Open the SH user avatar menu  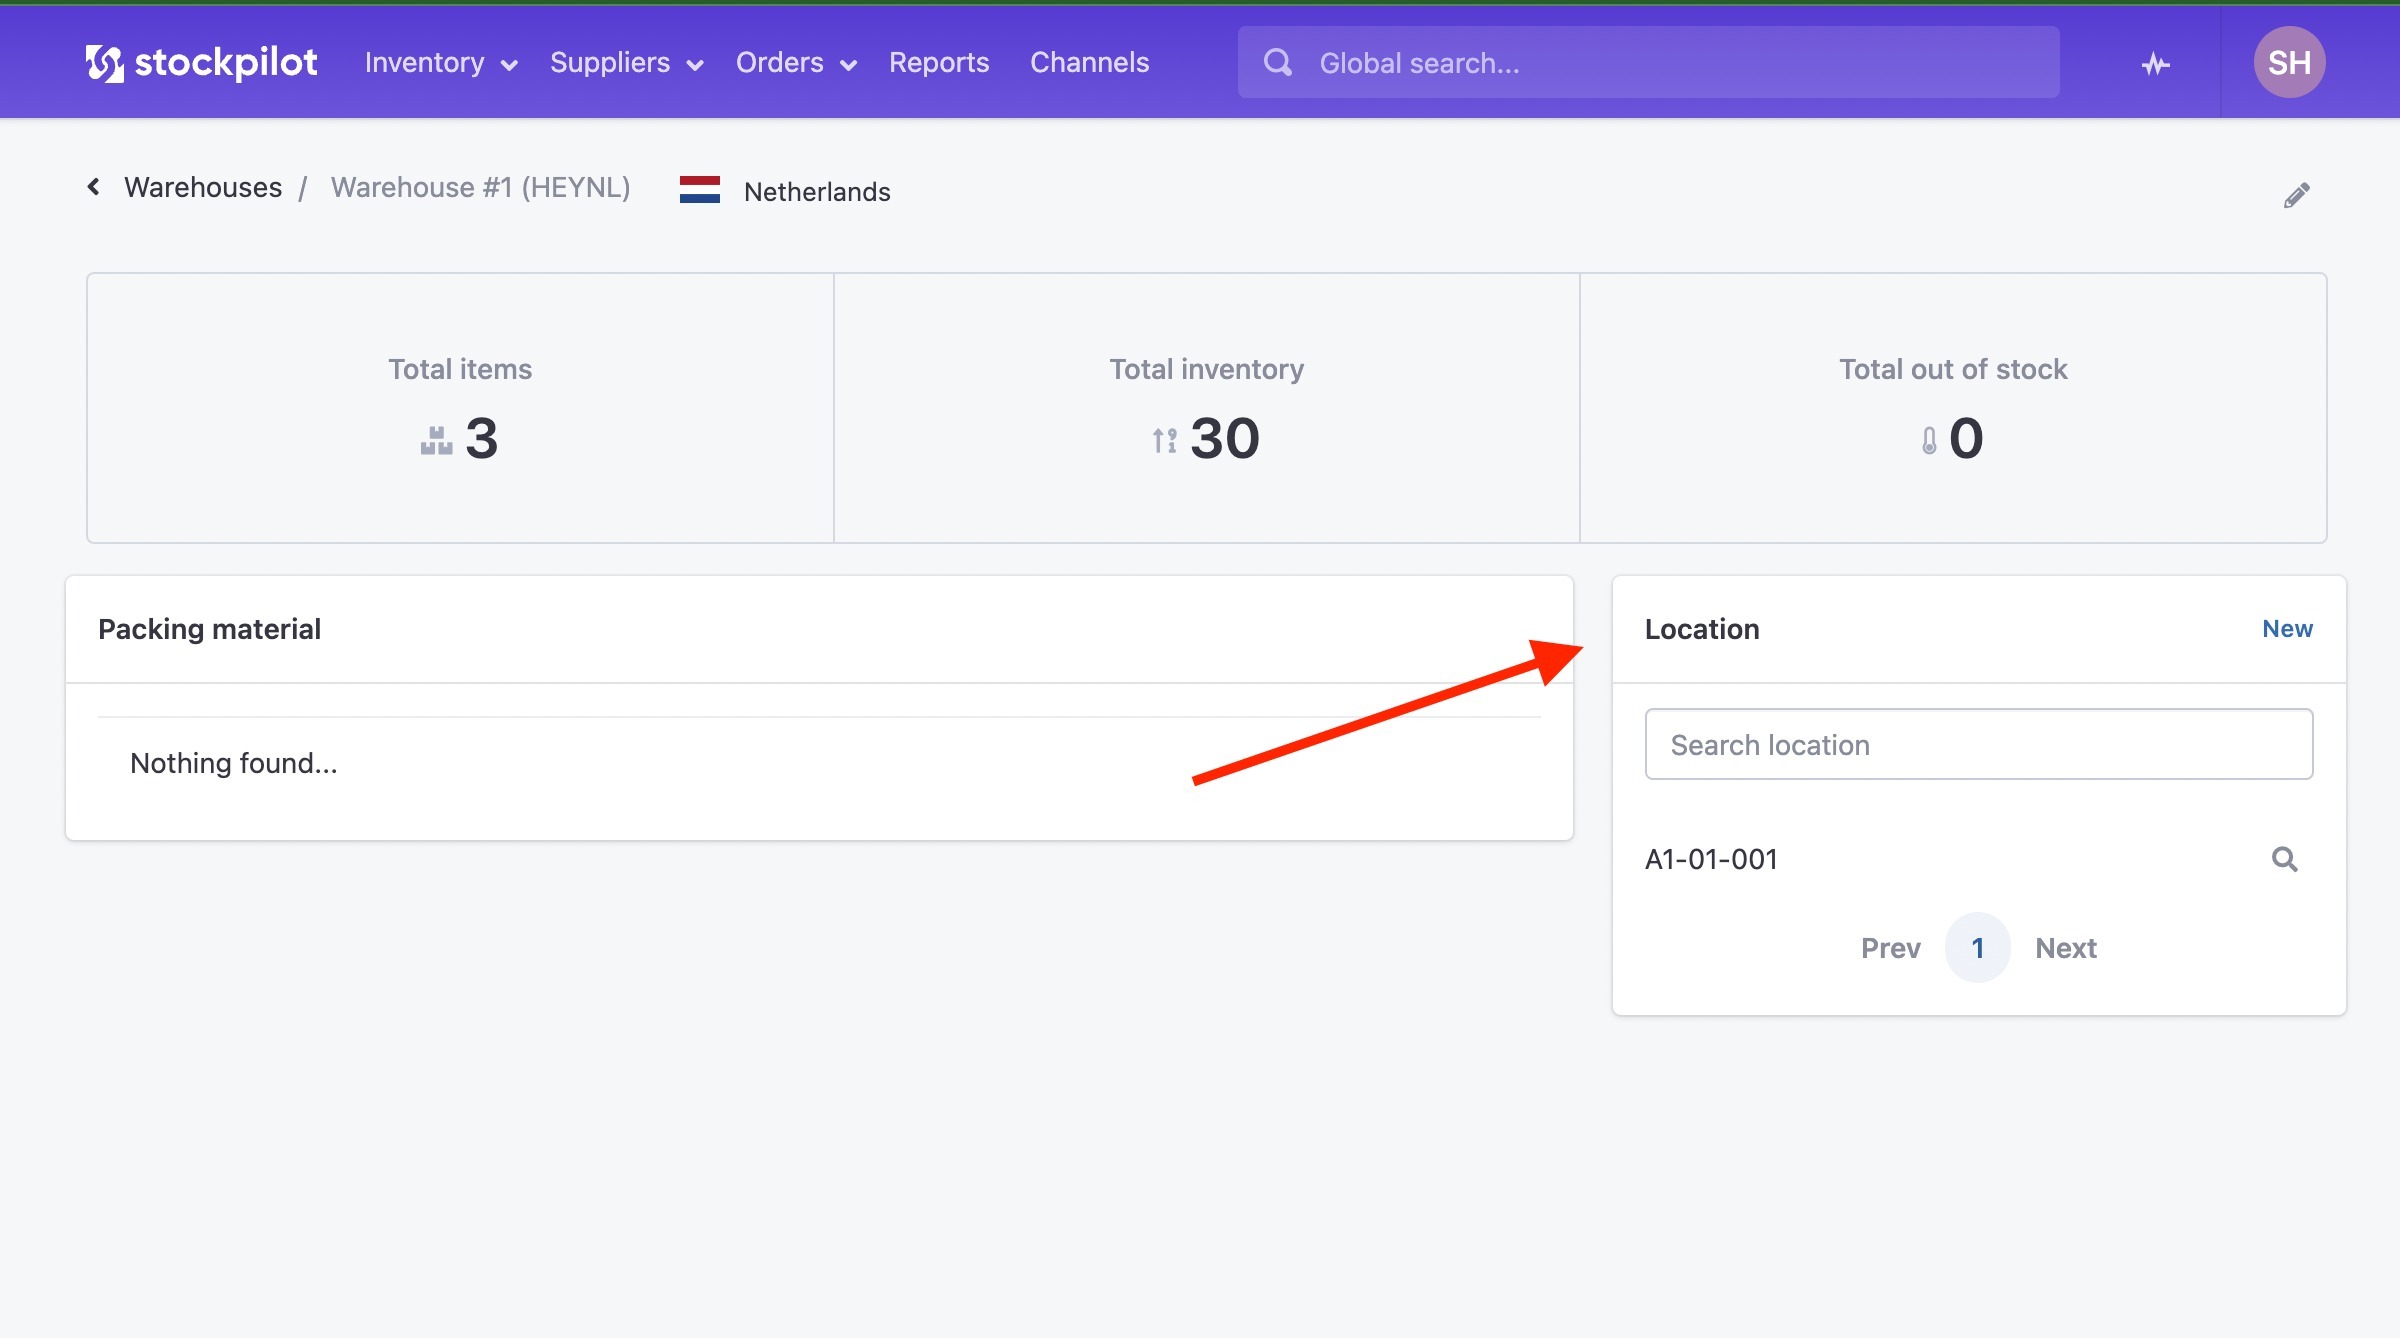(2289, 62)
